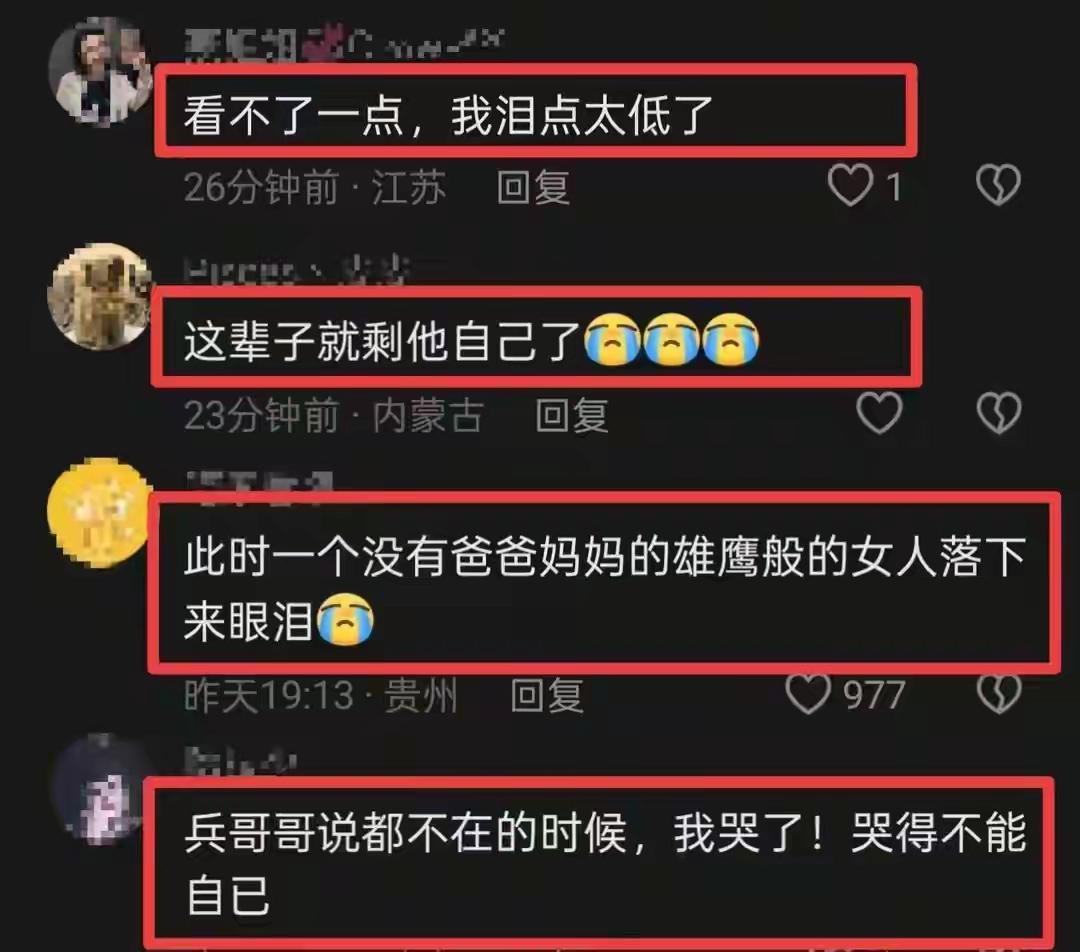Open the fourth commenter's avatar

point(101,789)
